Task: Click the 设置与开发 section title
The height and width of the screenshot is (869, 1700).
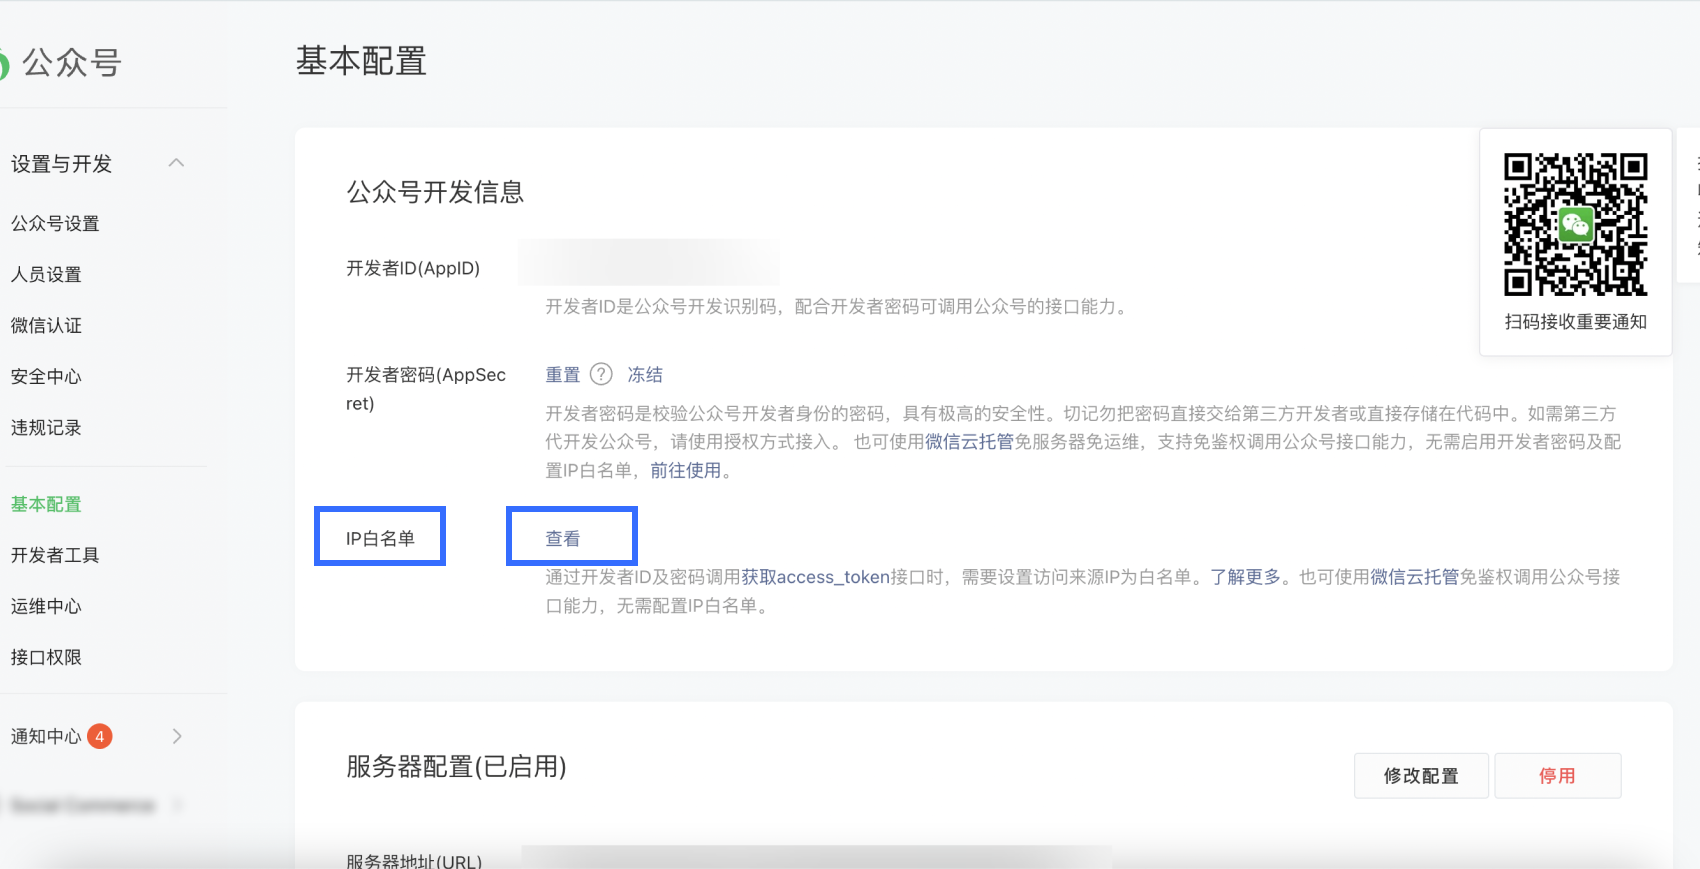Action: coord(61,164)
